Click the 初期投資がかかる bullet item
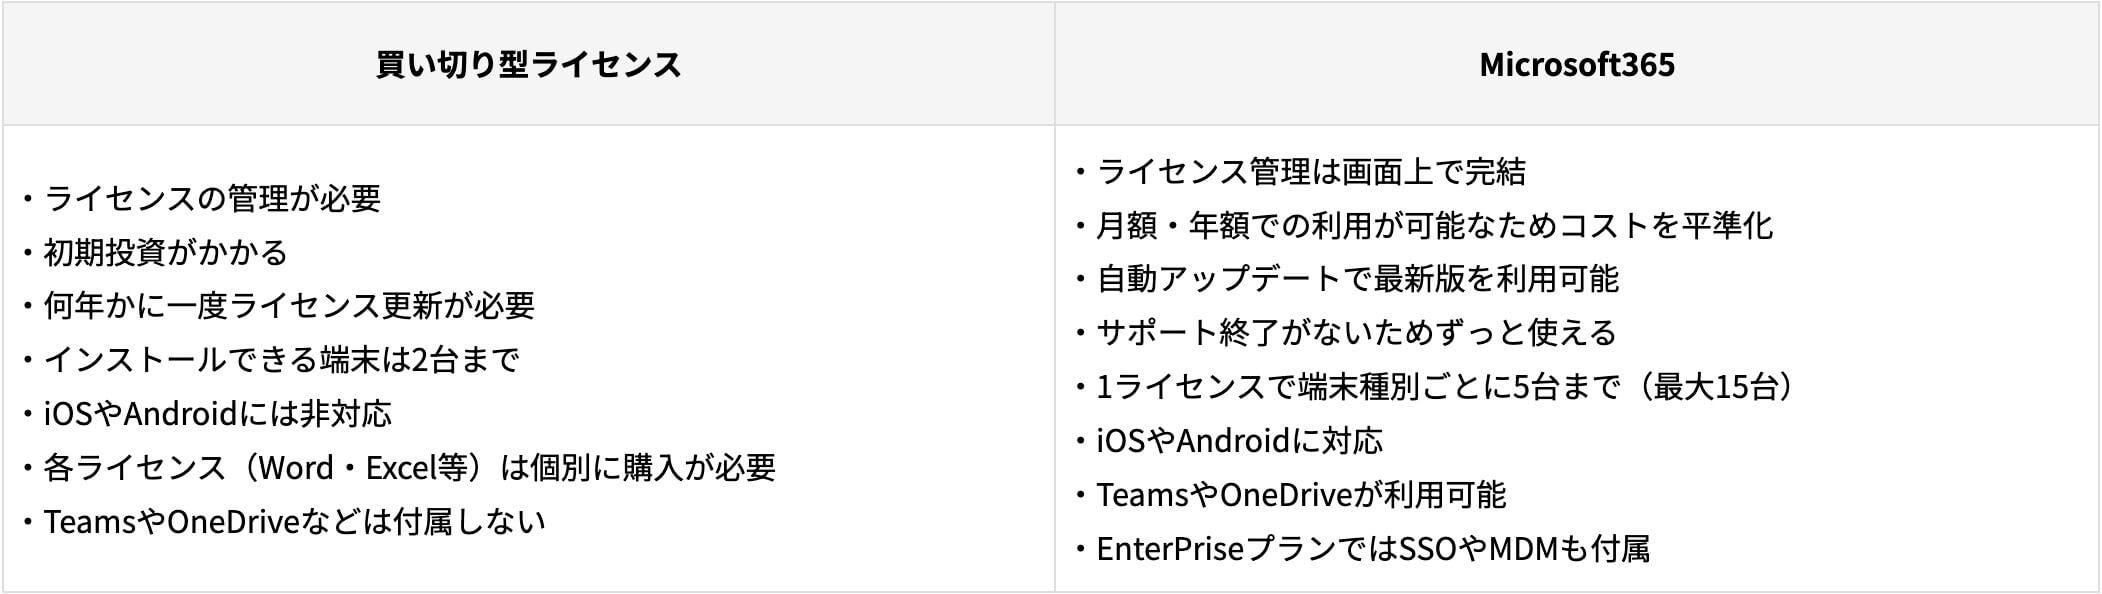 (x=166, y=252)
